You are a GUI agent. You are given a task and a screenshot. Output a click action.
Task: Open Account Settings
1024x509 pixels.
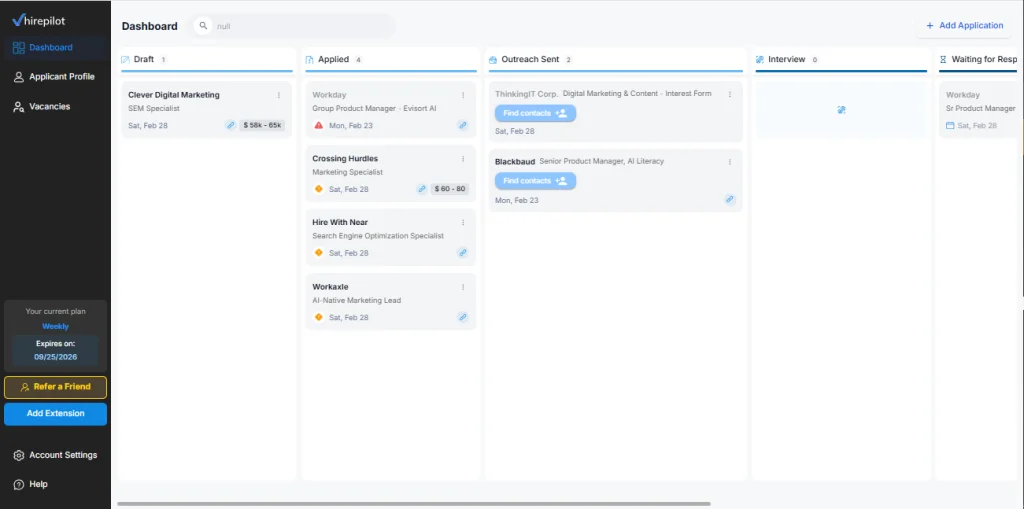click(x=56, y=455)
